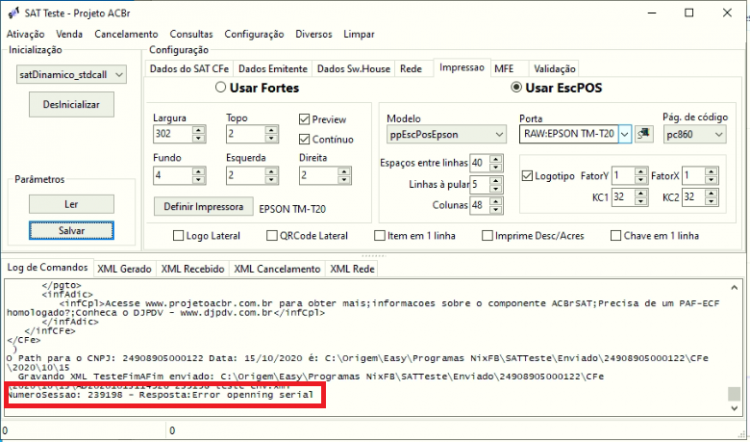Click the Linhas à pular stepper
This screenshot has height=442, width=750.
496,184
